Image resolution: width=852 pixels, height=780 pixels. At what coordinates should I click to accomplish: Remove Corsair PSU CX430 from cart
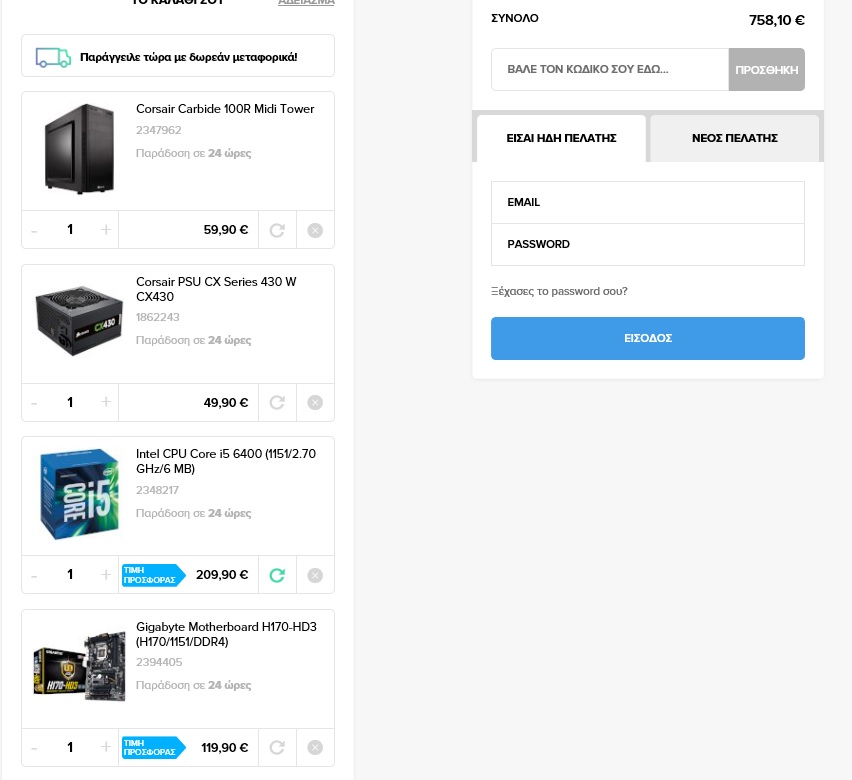click(x=315, y=402)
